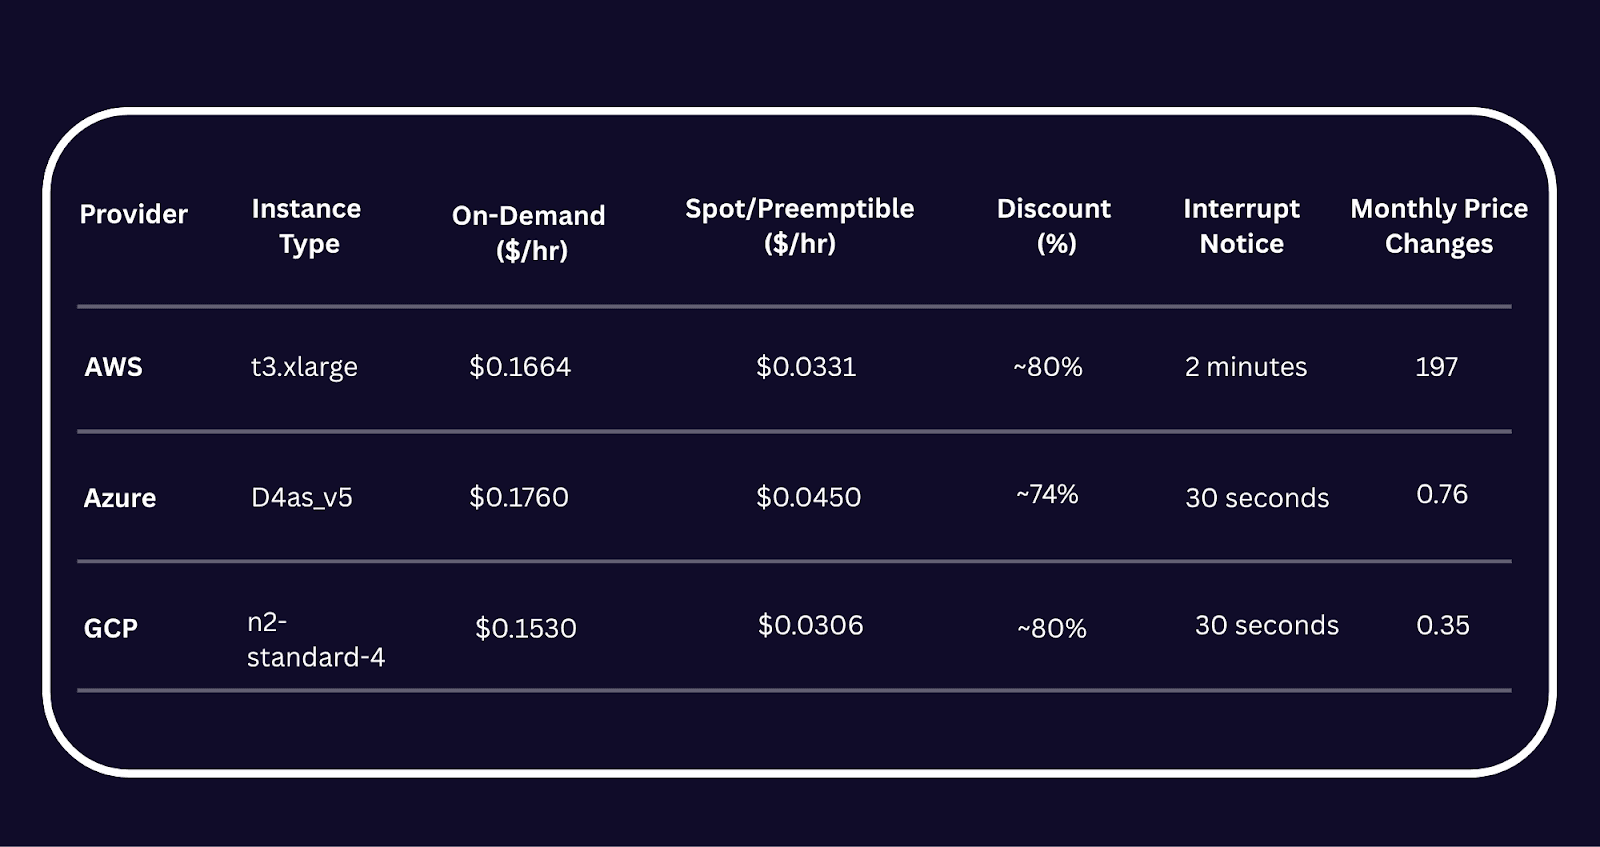Screen dimensions: 1600x847
Task: Click the n2-standard-4 instance cell
Action: pos(315,640)
